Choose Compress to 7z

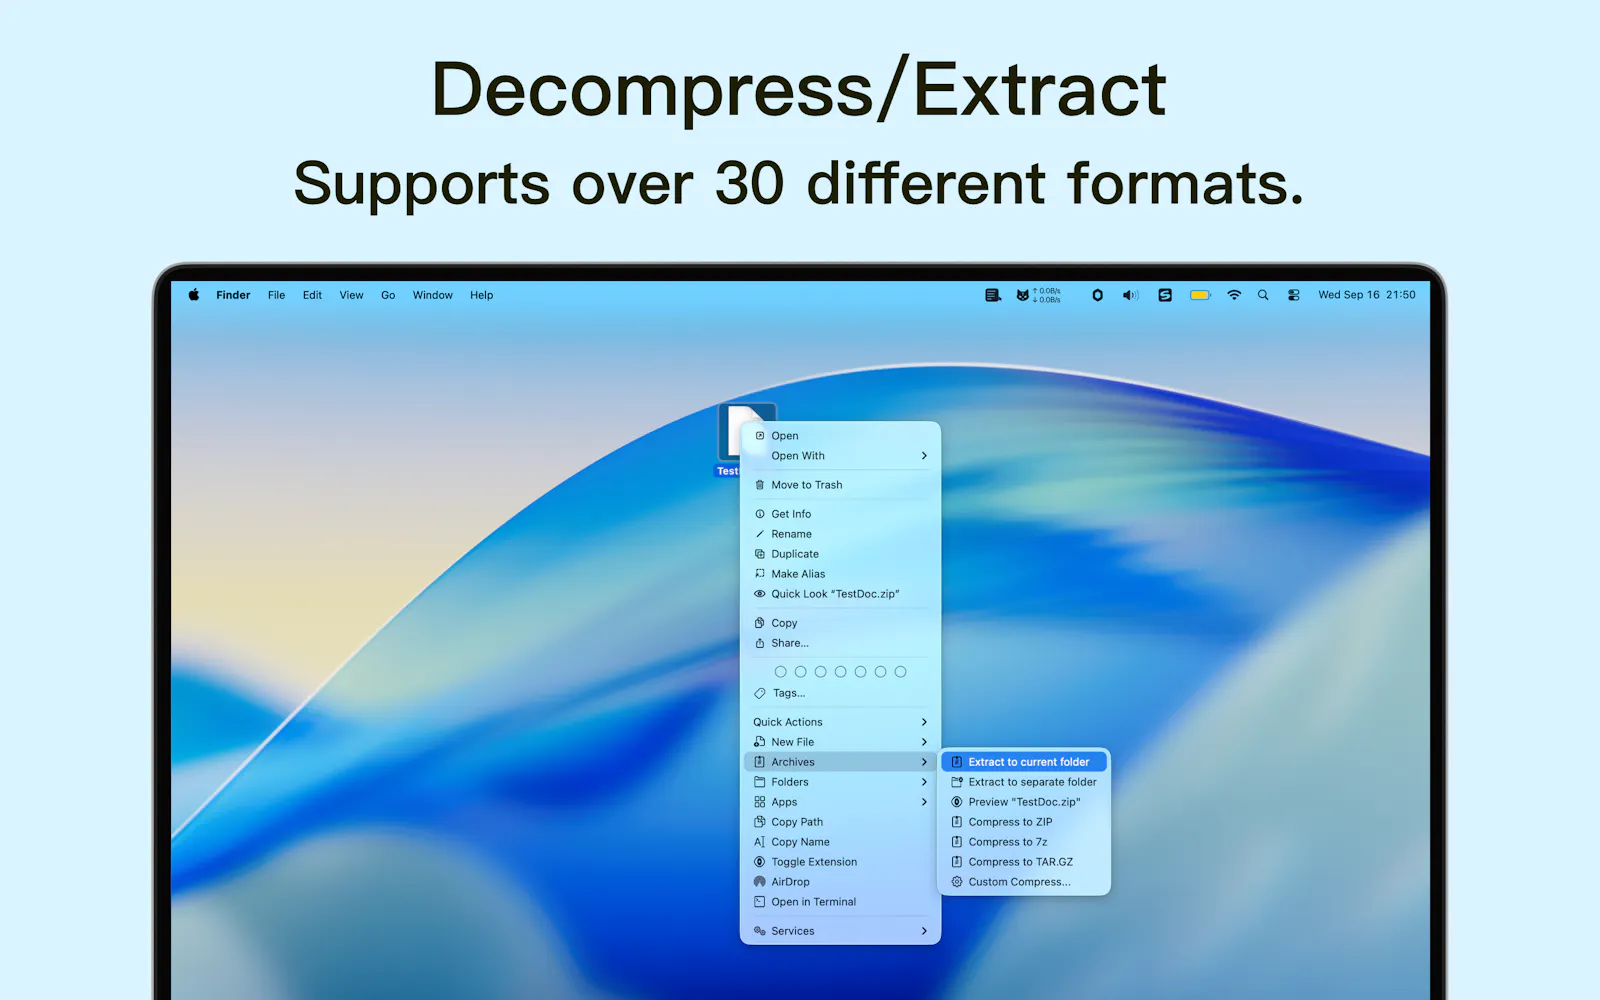click(1024, 842)
